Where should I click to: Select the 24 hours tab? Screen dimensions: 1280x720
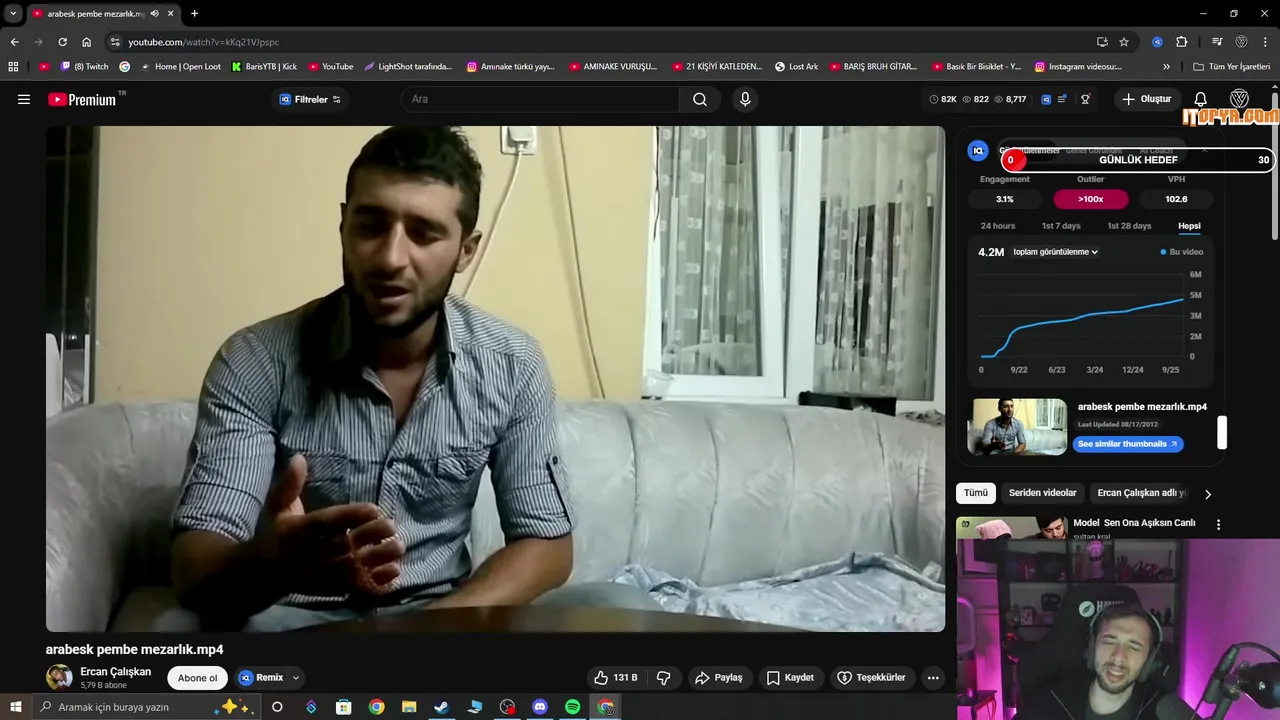[x=998, y=226]
